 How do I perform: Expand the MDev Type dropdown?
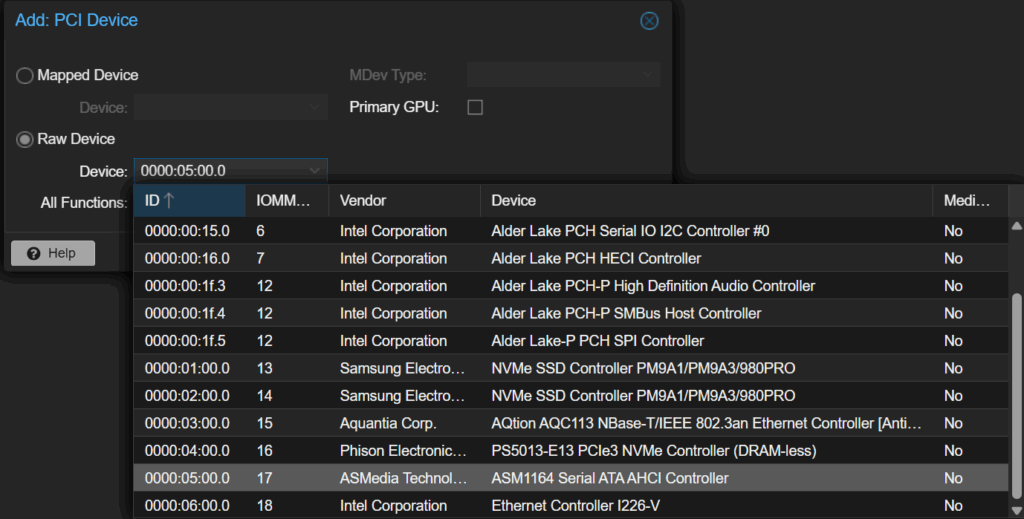[x=563, y=75]
